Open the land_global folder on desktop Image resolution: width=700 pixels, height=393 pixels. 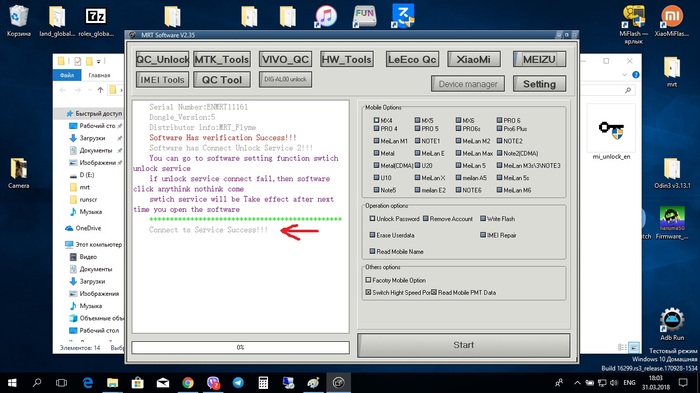57,20
